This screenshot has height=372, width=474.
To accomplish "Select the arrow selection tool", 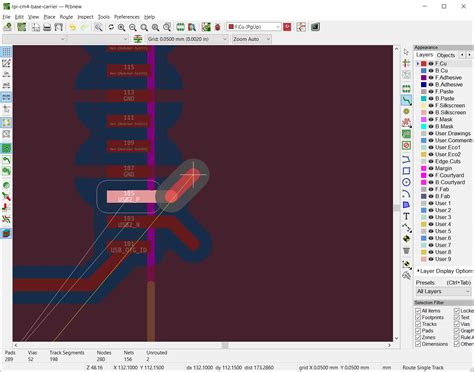I will (406, 52).
